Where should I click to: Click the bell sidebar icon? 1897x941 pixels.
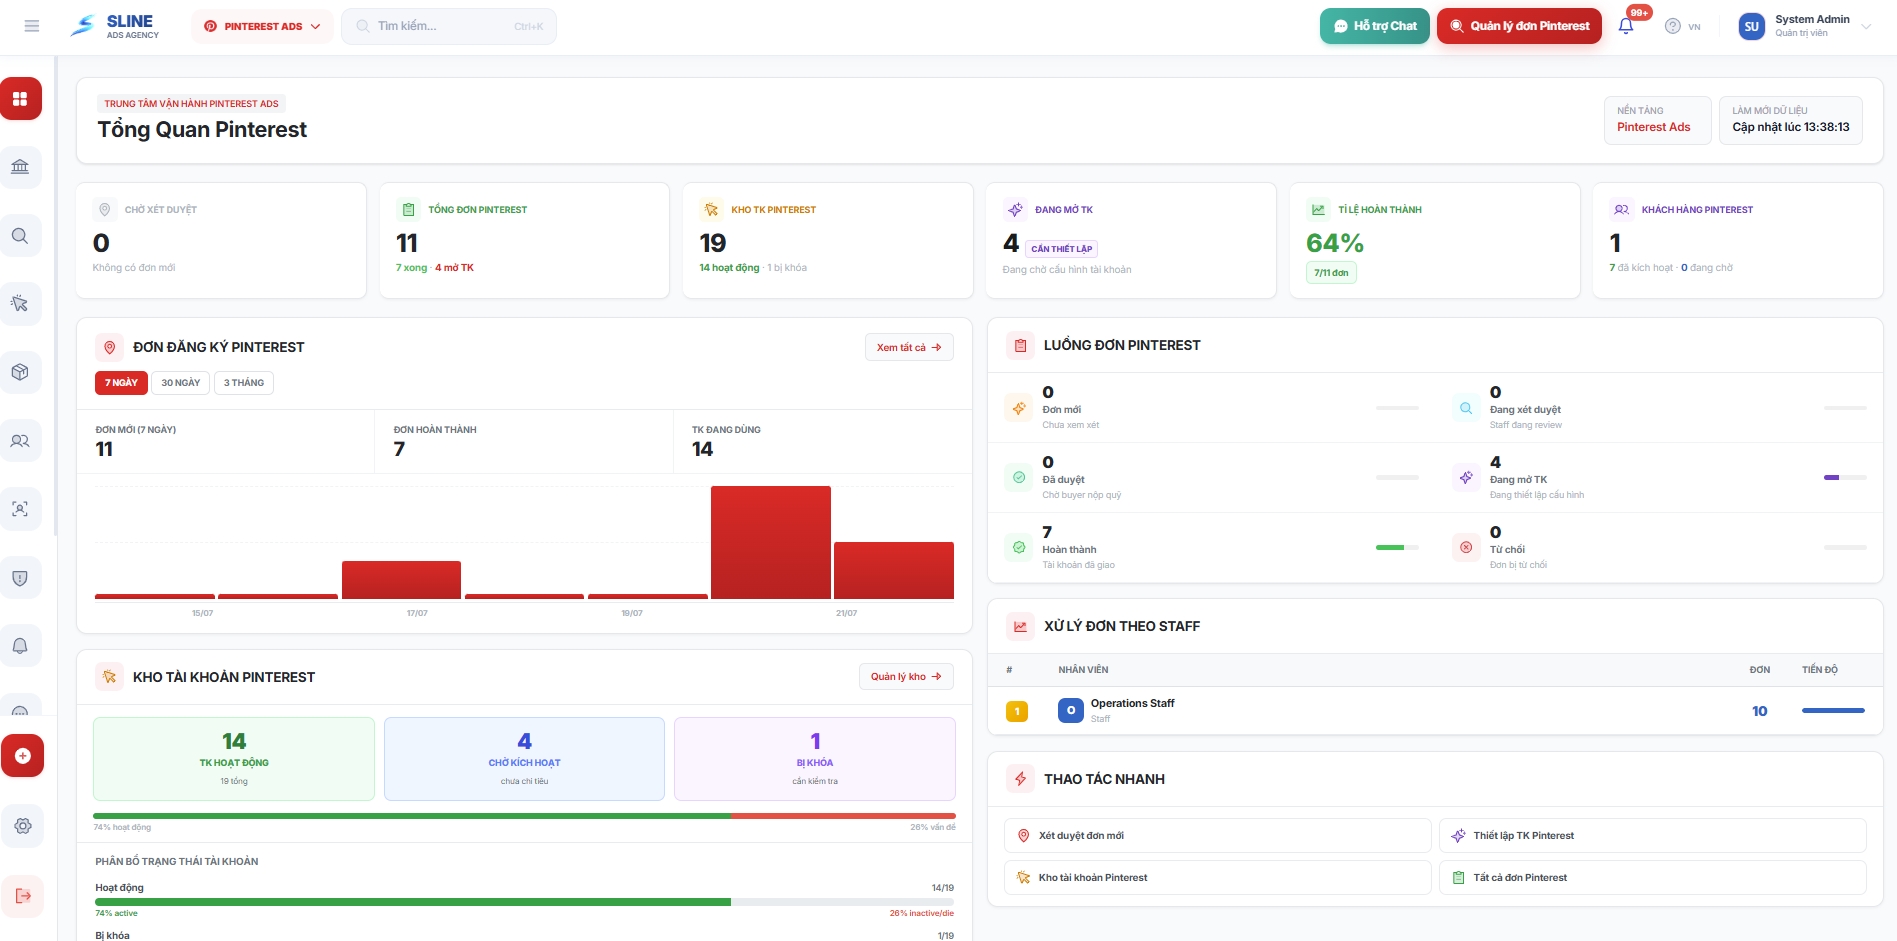(20, 646)
